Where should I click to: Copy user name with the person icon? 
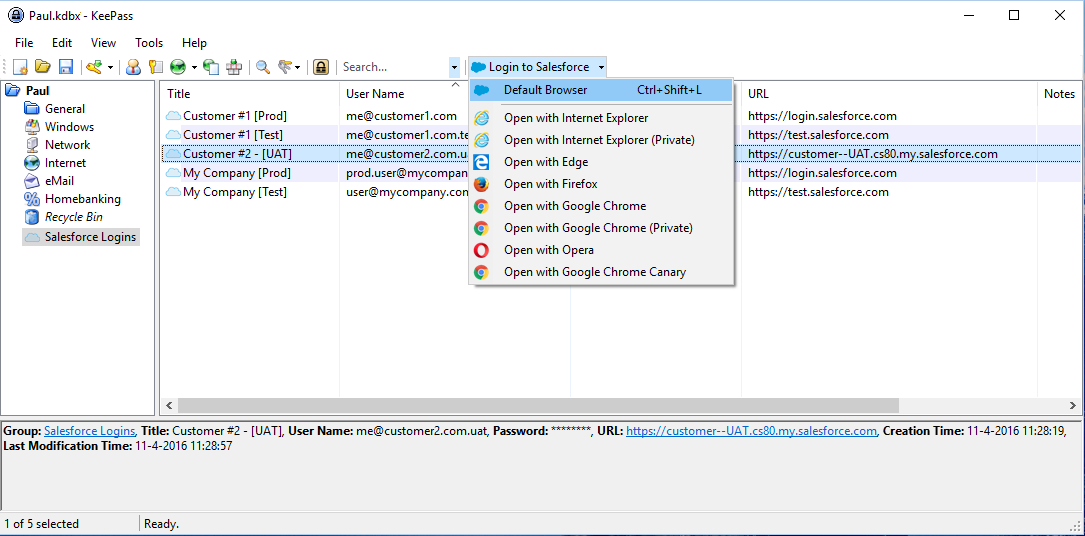point(134,67)
